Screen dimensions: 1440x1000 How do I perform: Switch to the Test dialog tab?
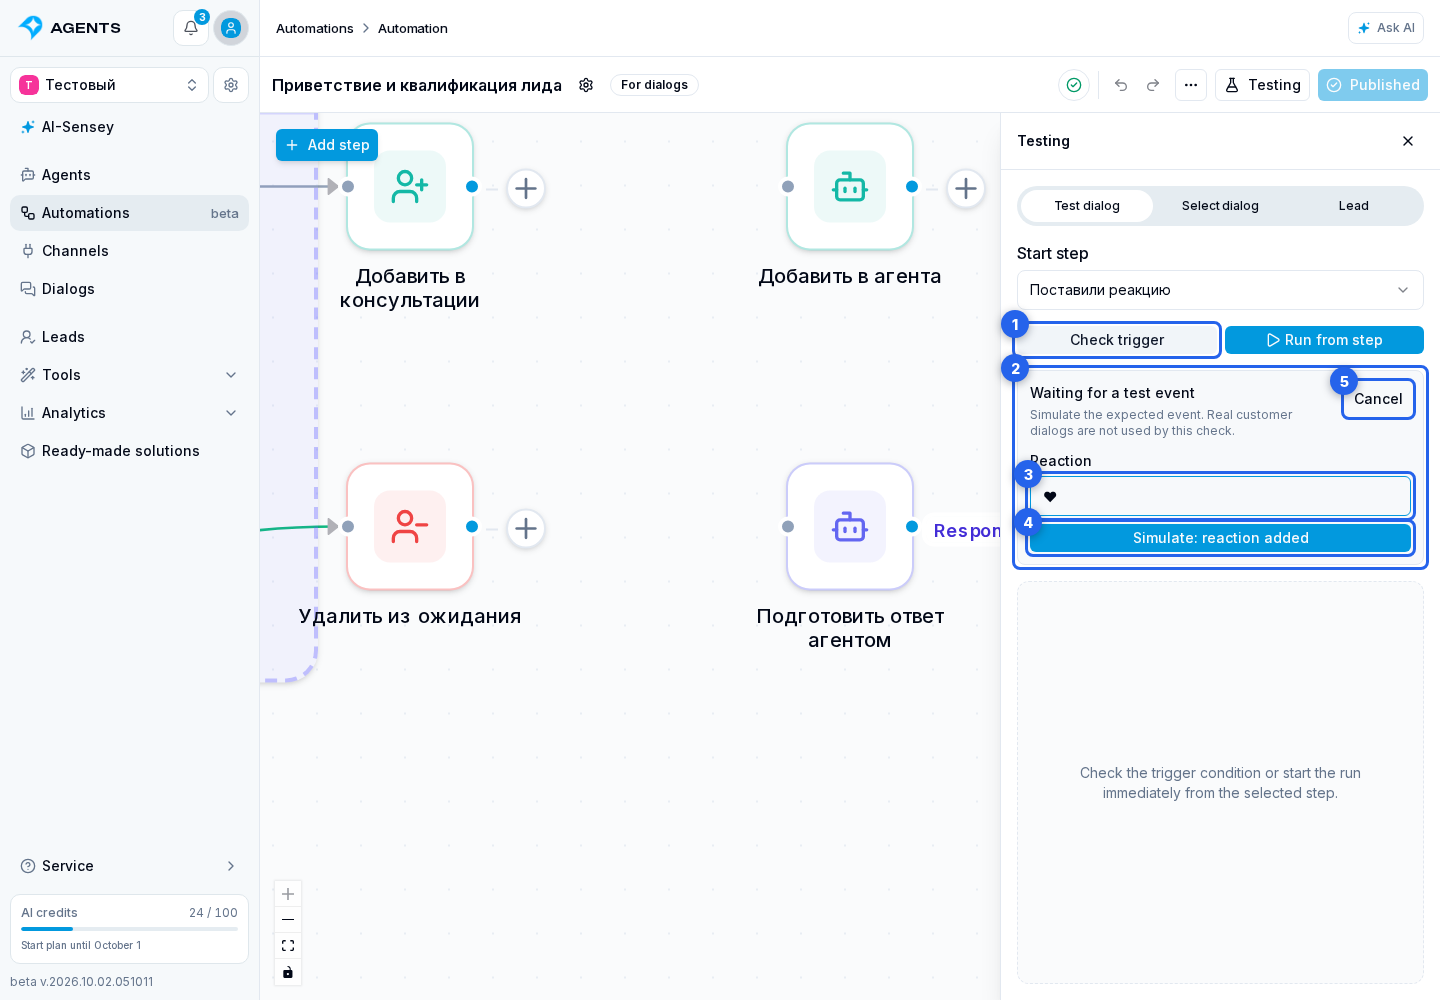(1087, 206)
